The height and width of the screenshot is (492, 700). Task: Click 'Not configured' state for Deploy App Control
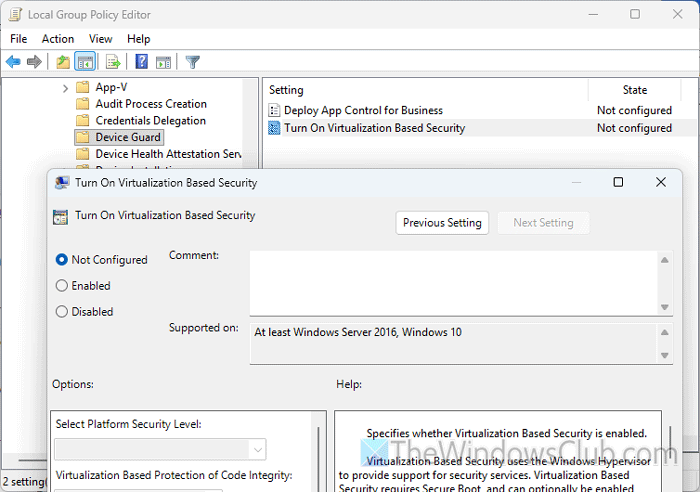pos(634,110)
